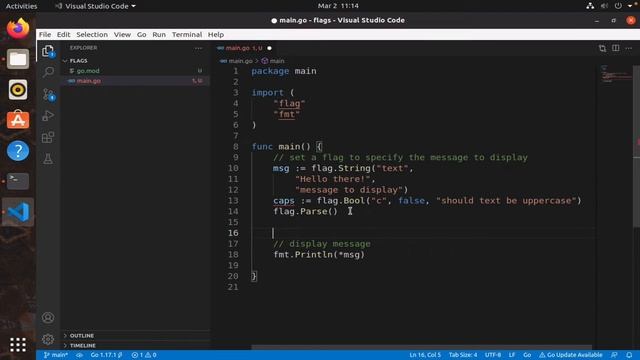This screenshot has width=640, height=360.
Task: Click Visual Studio Code dock icon
Action: [18, 212]
